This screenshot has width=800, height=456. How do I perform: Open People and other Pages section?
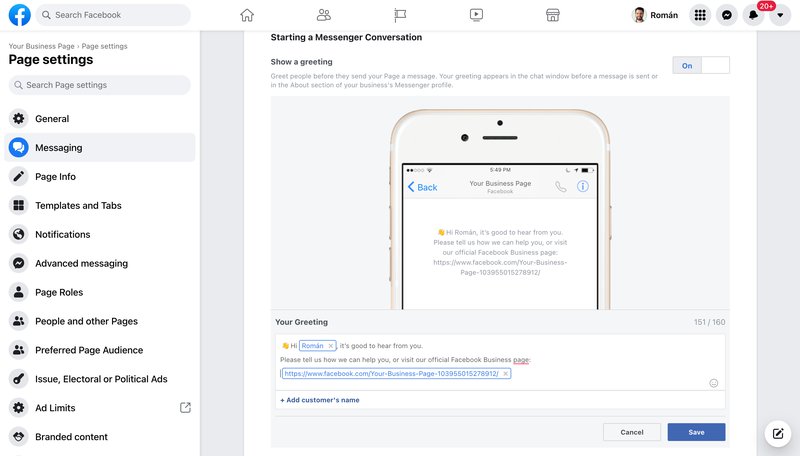(99, 321)
